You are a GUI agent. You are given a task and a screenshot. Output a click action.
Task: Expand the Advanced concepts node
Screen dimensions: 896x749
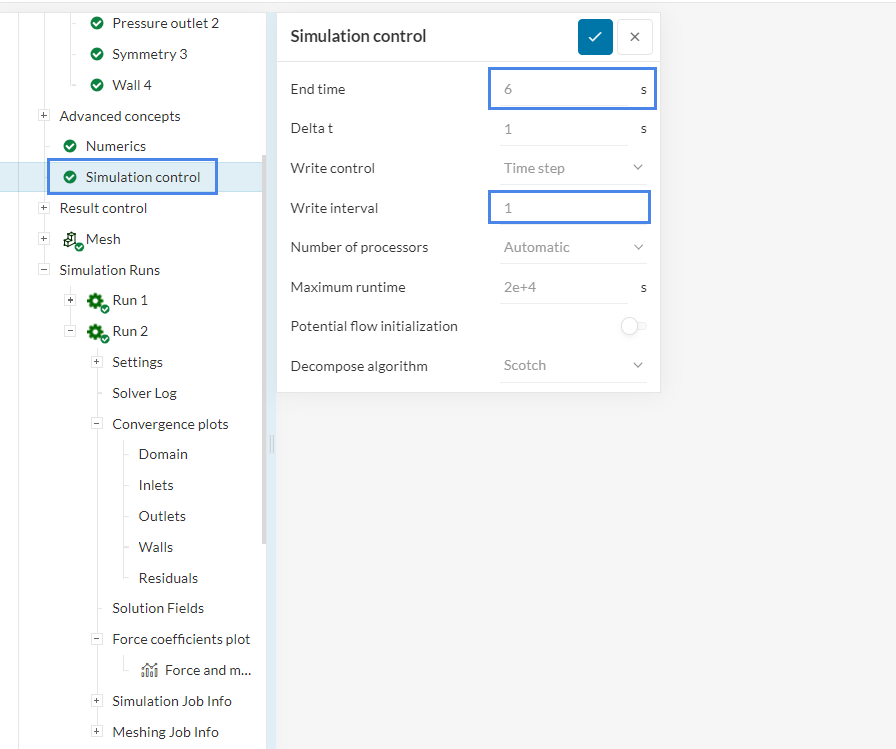[x=44, y=116]
